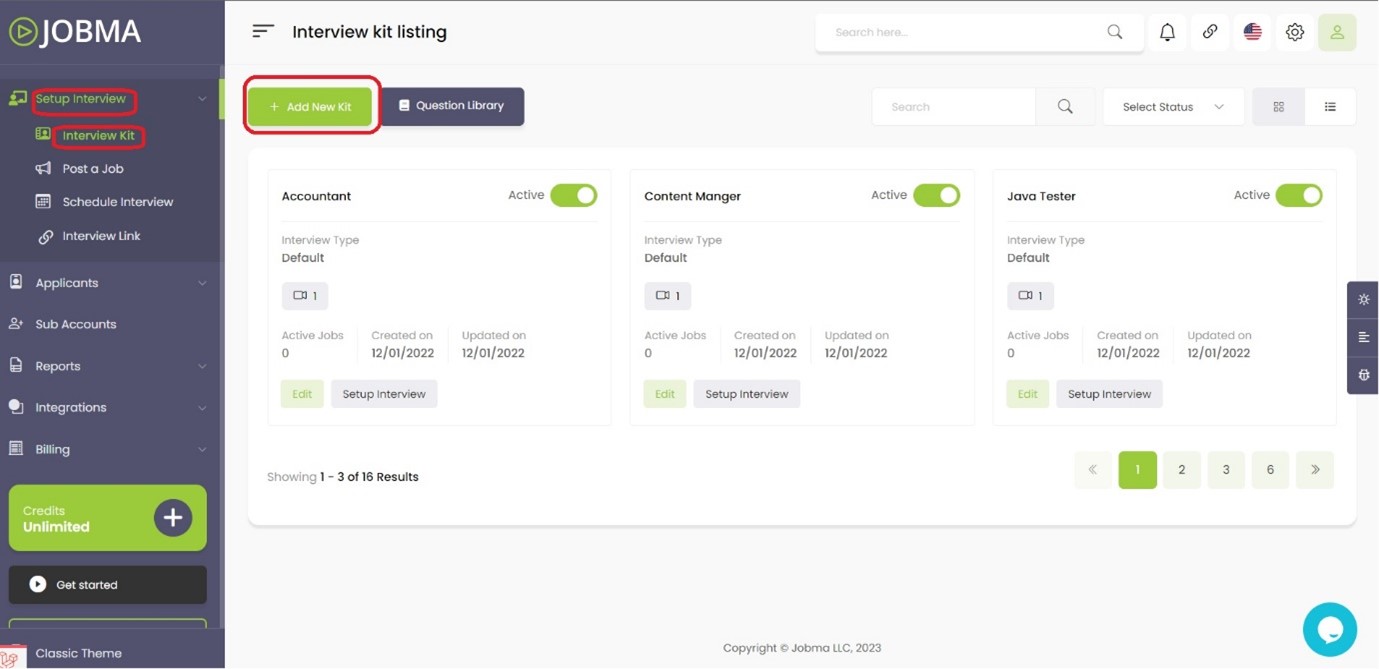1379x669 pixels.
Task: Focus the kit Search input field
Action: click(954, 107)
